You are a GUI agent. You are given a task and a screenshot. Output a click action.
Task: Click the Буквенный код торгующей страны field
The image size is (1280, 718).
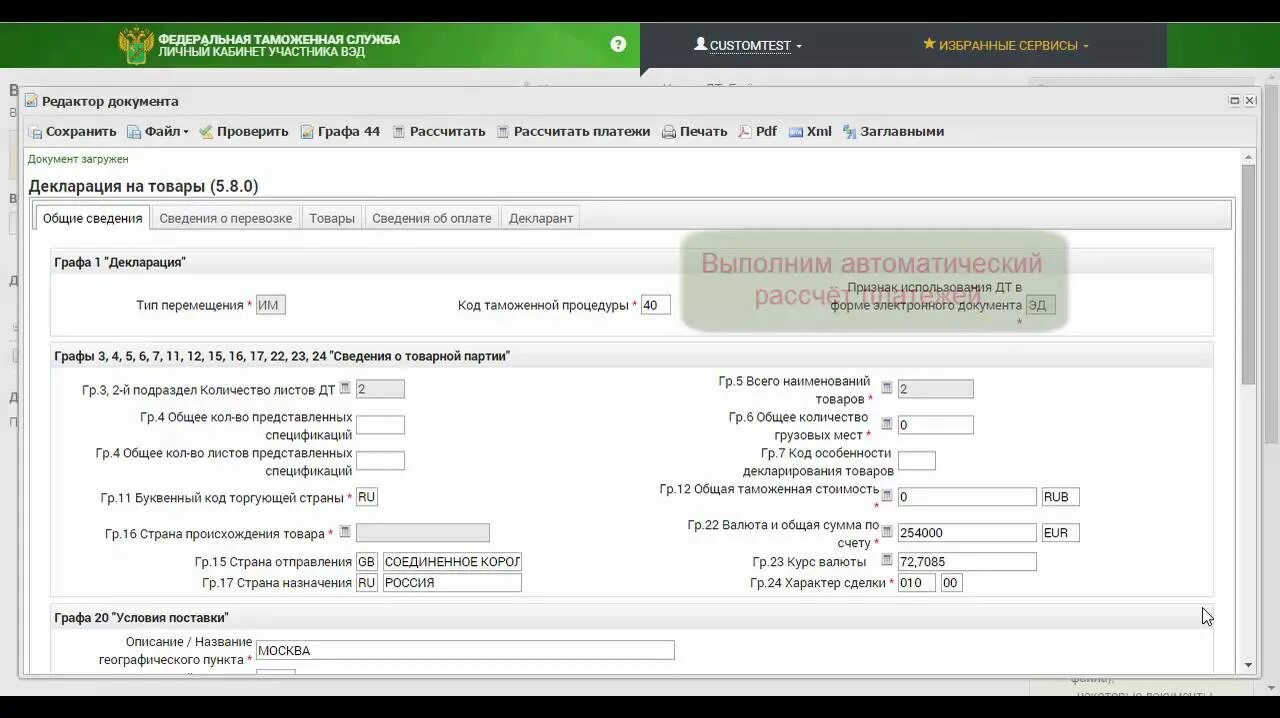point(366,497)
